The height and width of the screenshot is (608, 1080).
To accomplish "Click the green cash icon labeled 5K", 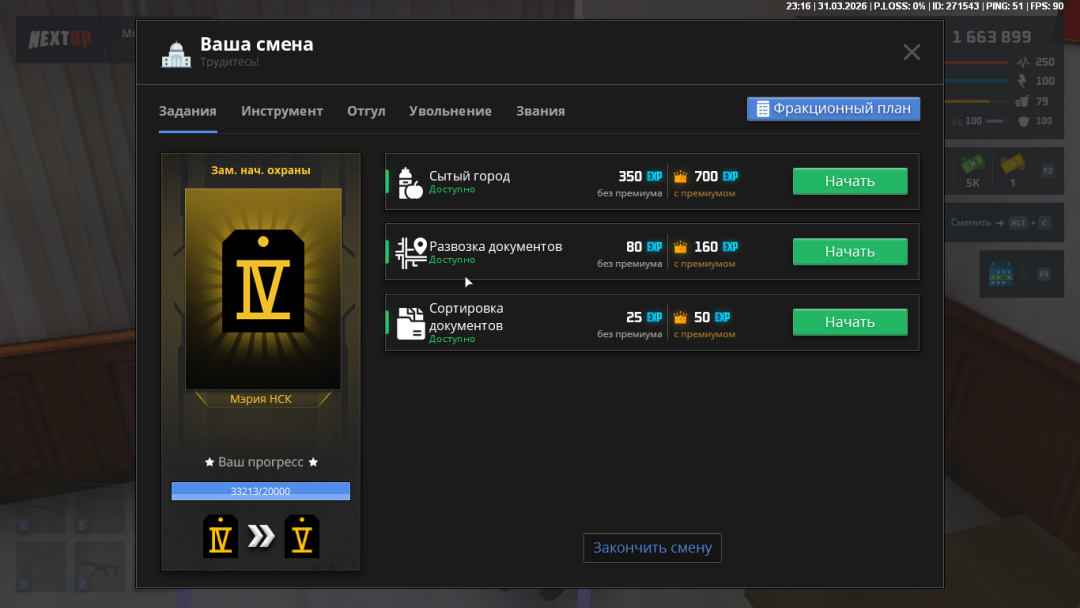I will (x=972, y=165).
